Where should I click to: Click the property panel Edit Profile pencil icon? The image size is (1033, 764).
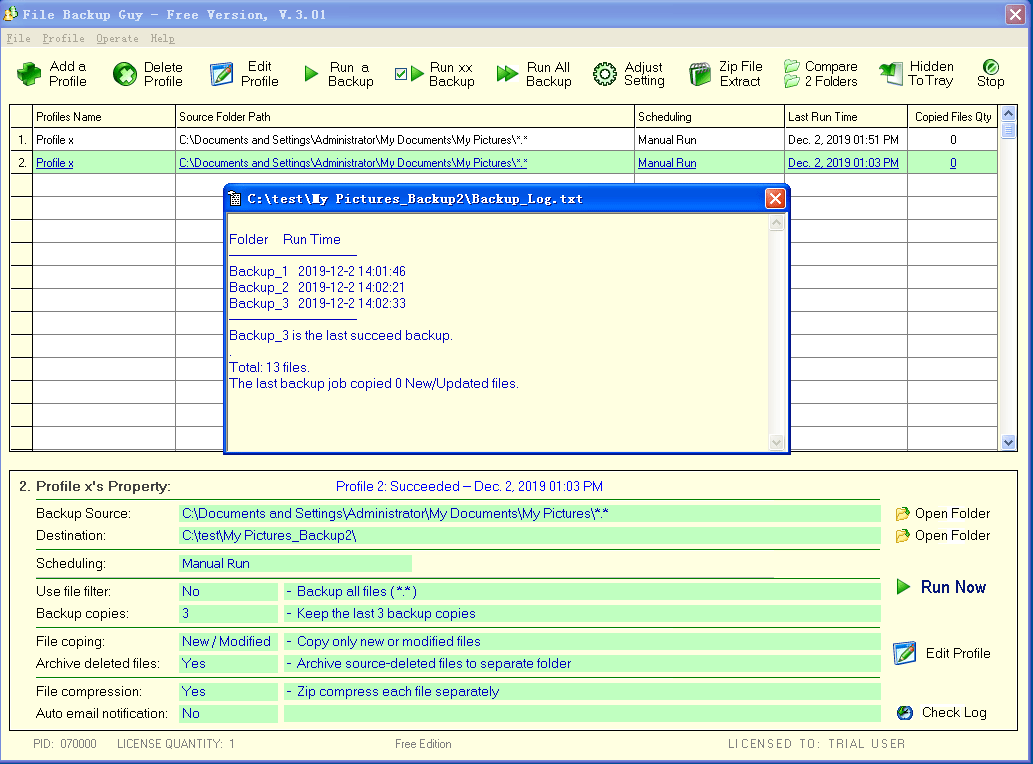(x=905, y=653)
